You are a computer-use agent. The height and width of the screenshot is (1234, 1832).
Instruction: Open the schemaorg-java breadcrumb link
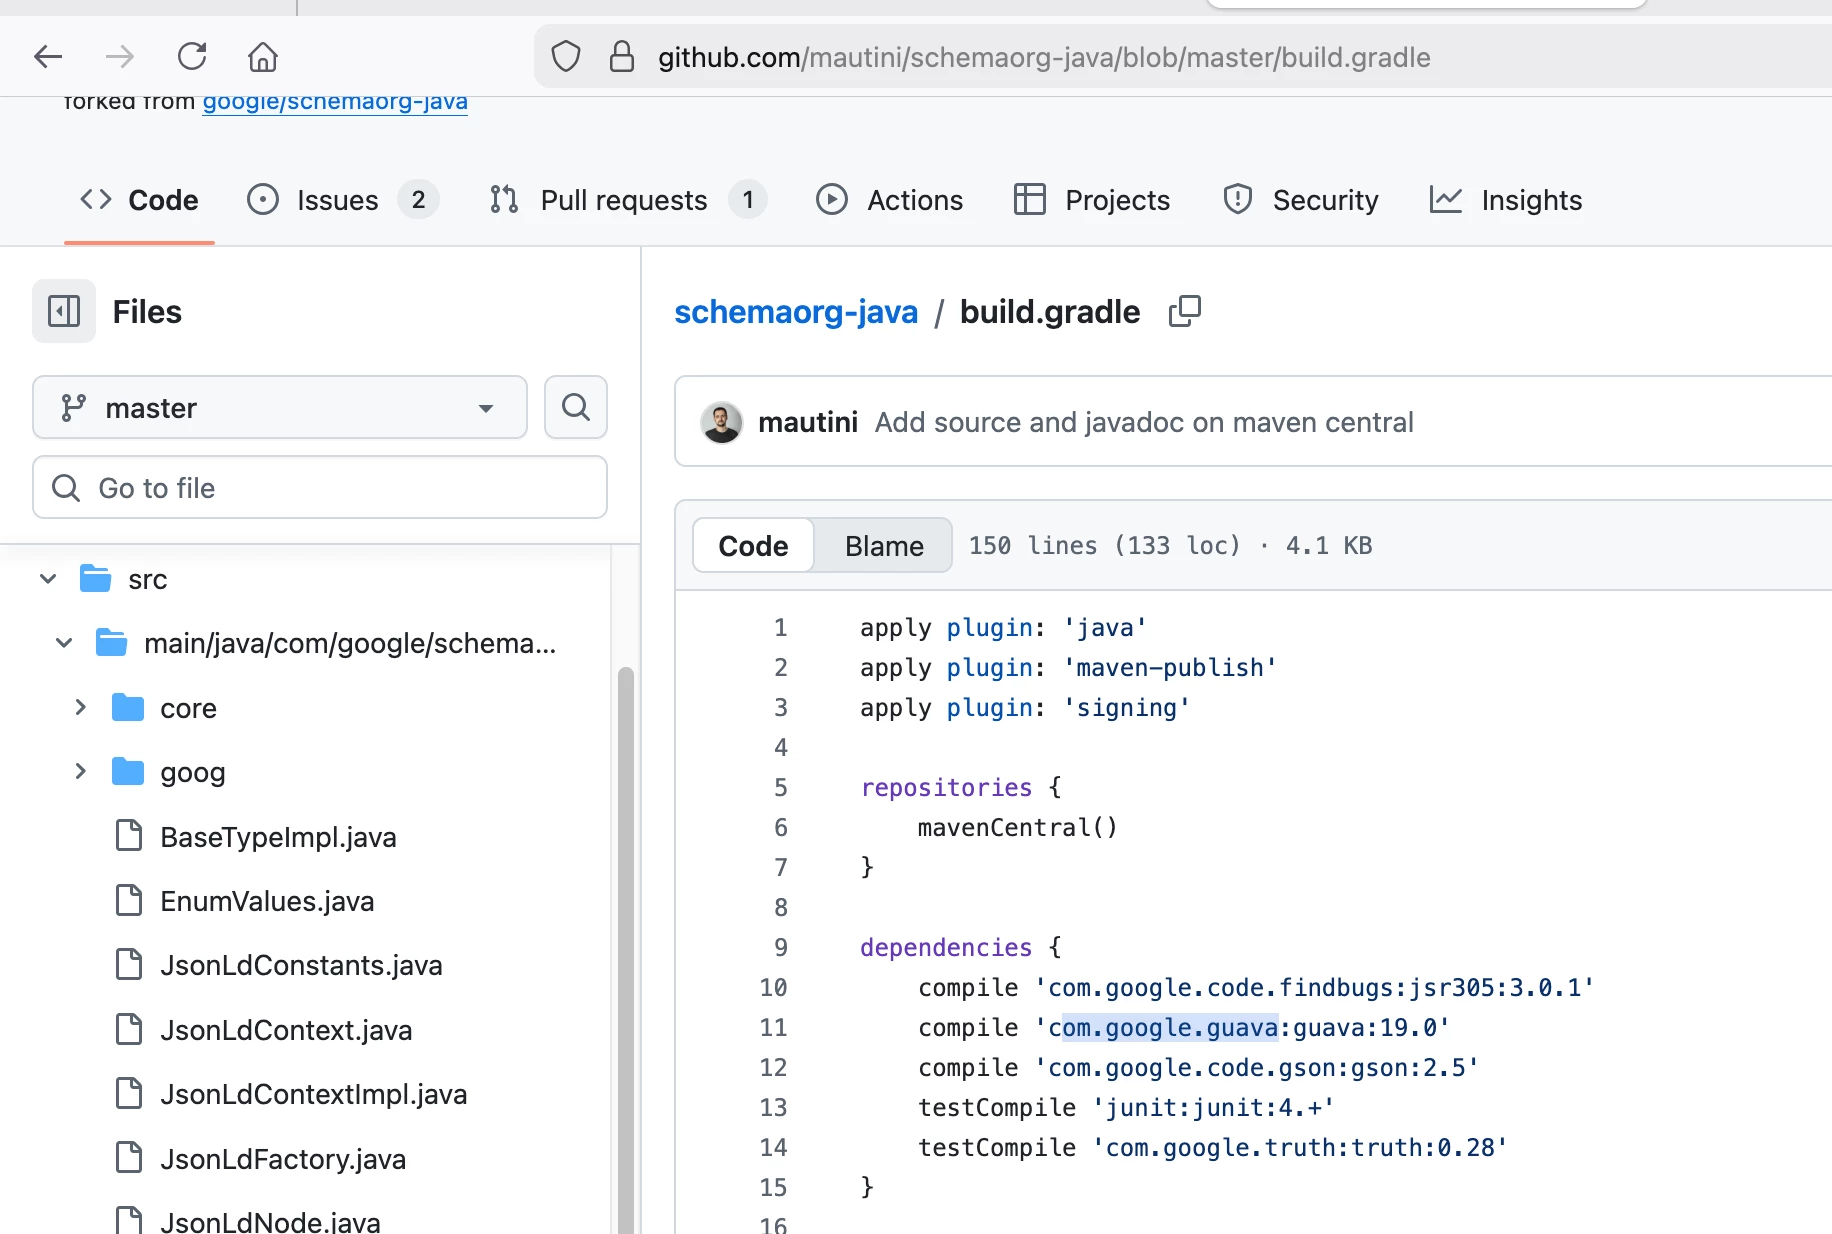(796, 312)
